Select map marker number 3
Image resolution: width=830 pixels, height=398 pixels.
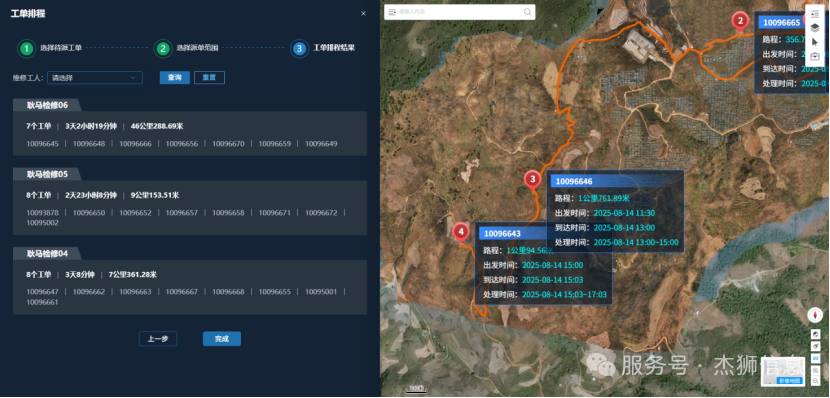532,180
